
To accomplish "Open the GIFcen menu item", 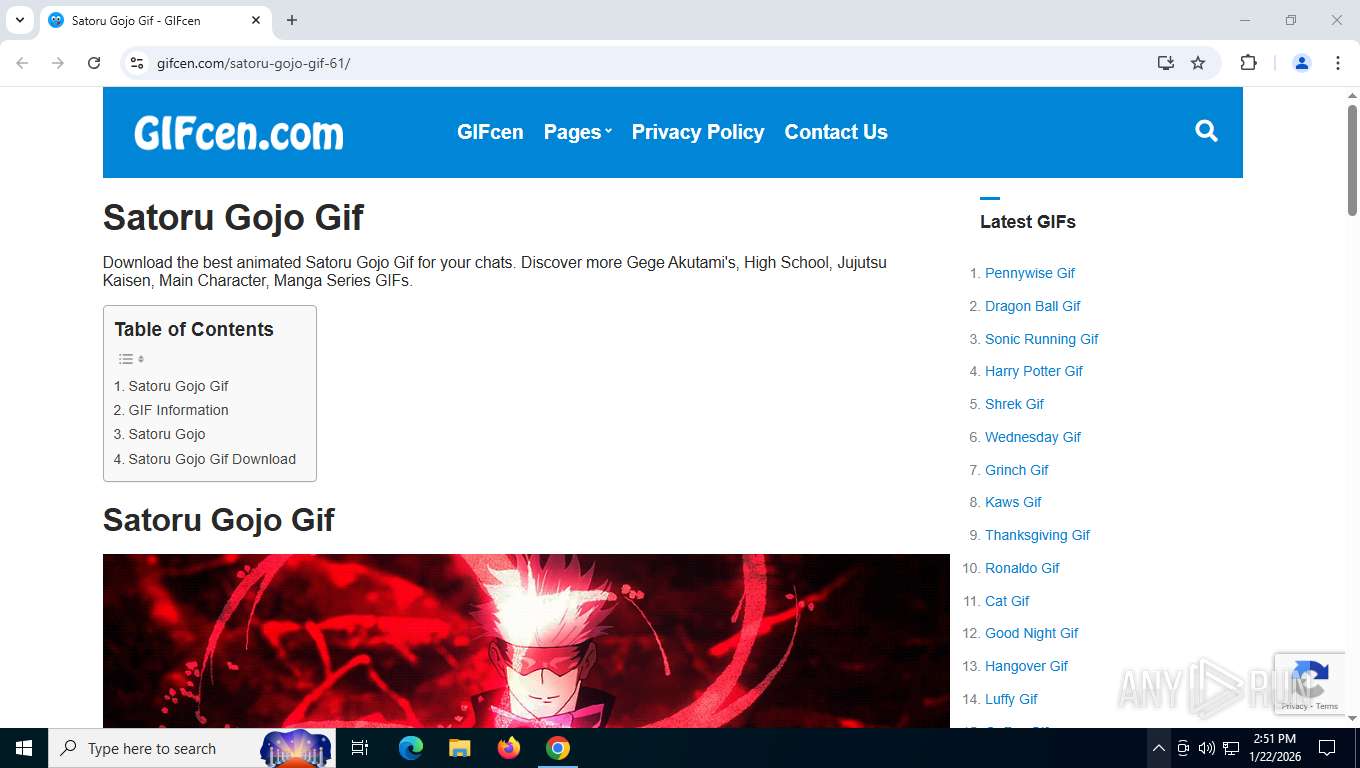I will tap(490, 132).
